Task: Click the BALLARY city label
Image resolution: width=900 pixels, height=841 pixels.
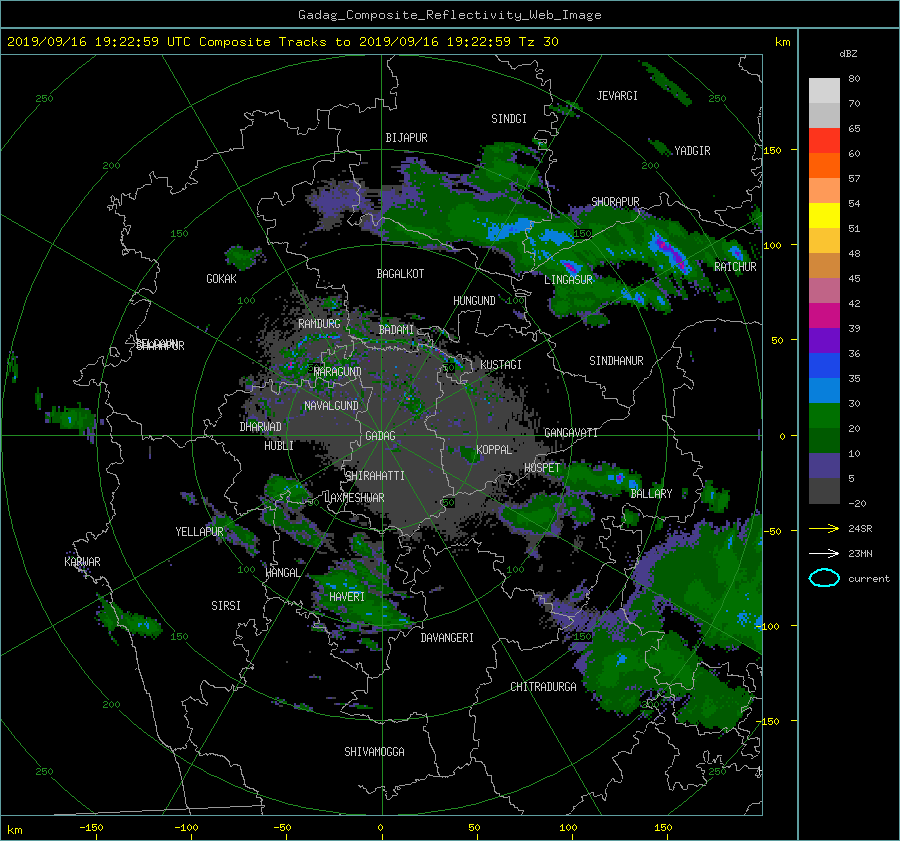Action: point(651,494)
